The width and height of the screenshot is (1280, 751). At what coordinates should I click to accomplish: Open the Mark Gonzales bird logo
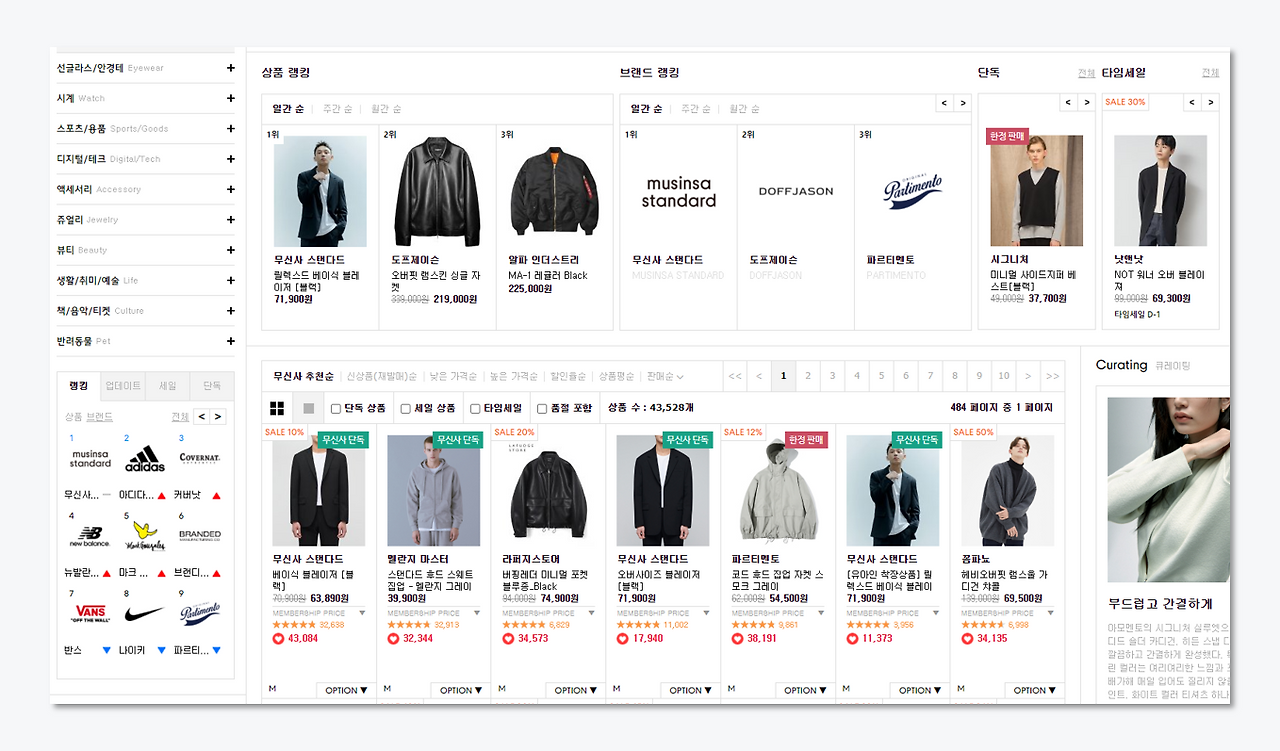tap(145, 537)
